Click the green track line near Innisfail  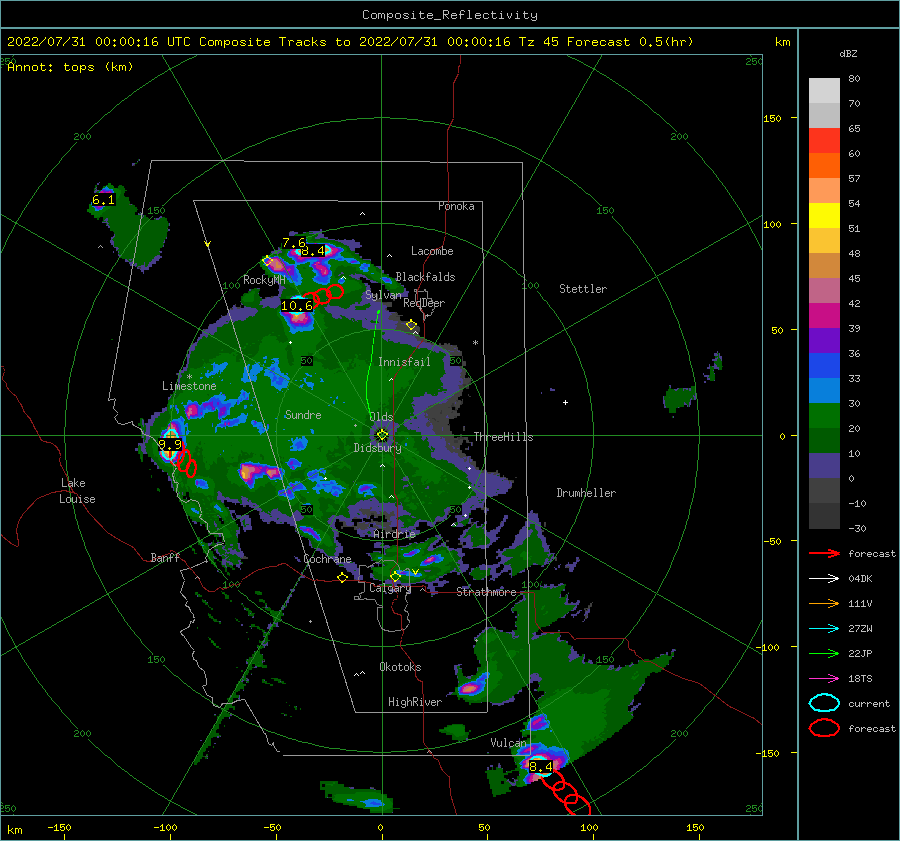(x=371, y=362)
